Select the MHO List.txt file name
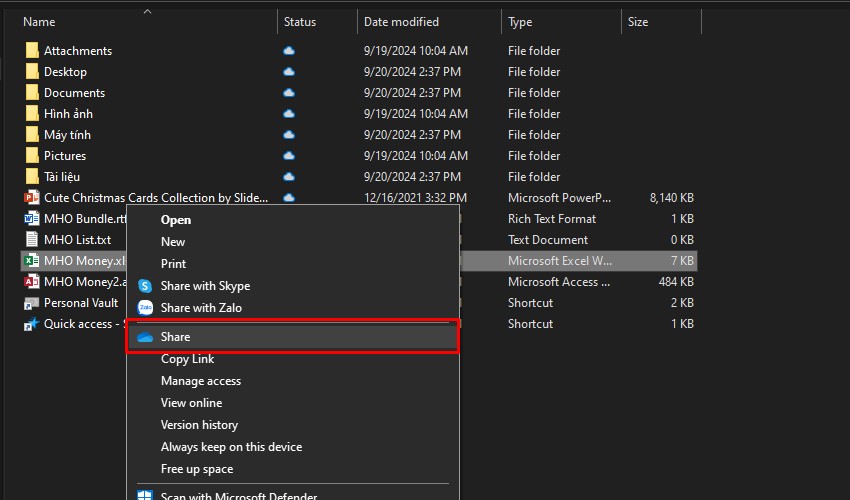This screenshot has height=500, width=850. 78,240
